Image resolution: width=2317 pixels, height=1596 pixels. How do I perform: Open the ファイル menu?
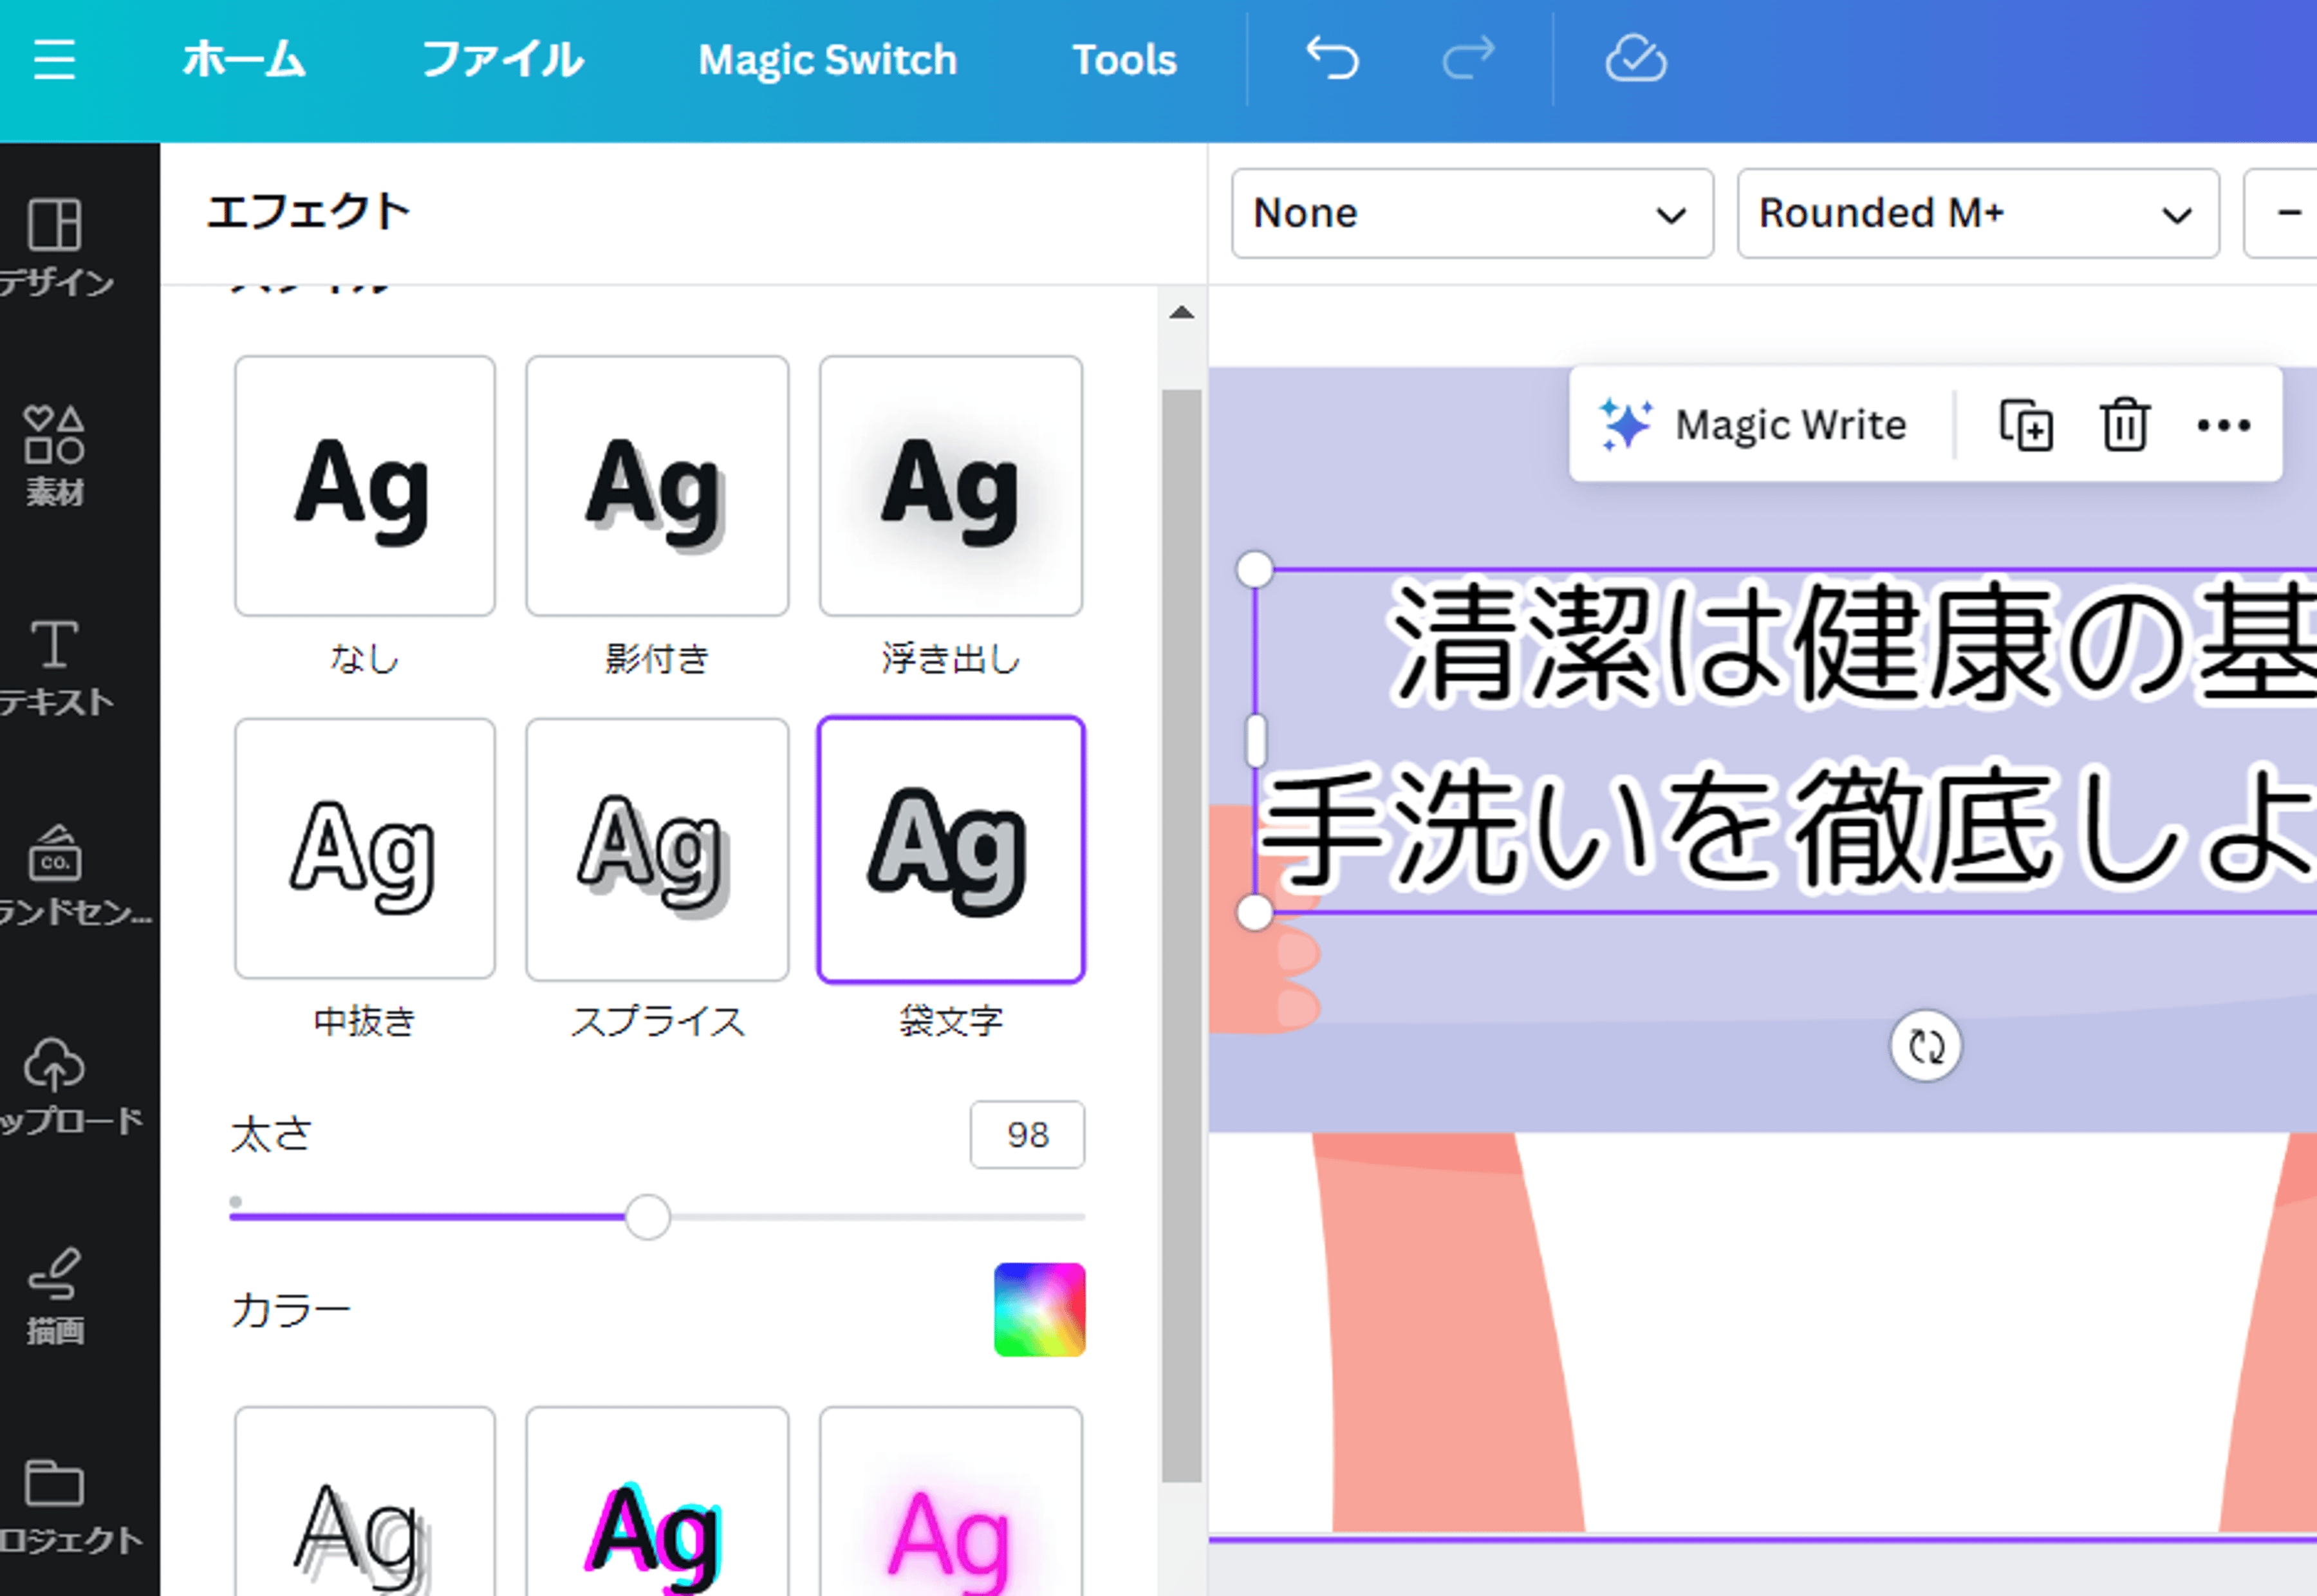[x=503, y=60]
